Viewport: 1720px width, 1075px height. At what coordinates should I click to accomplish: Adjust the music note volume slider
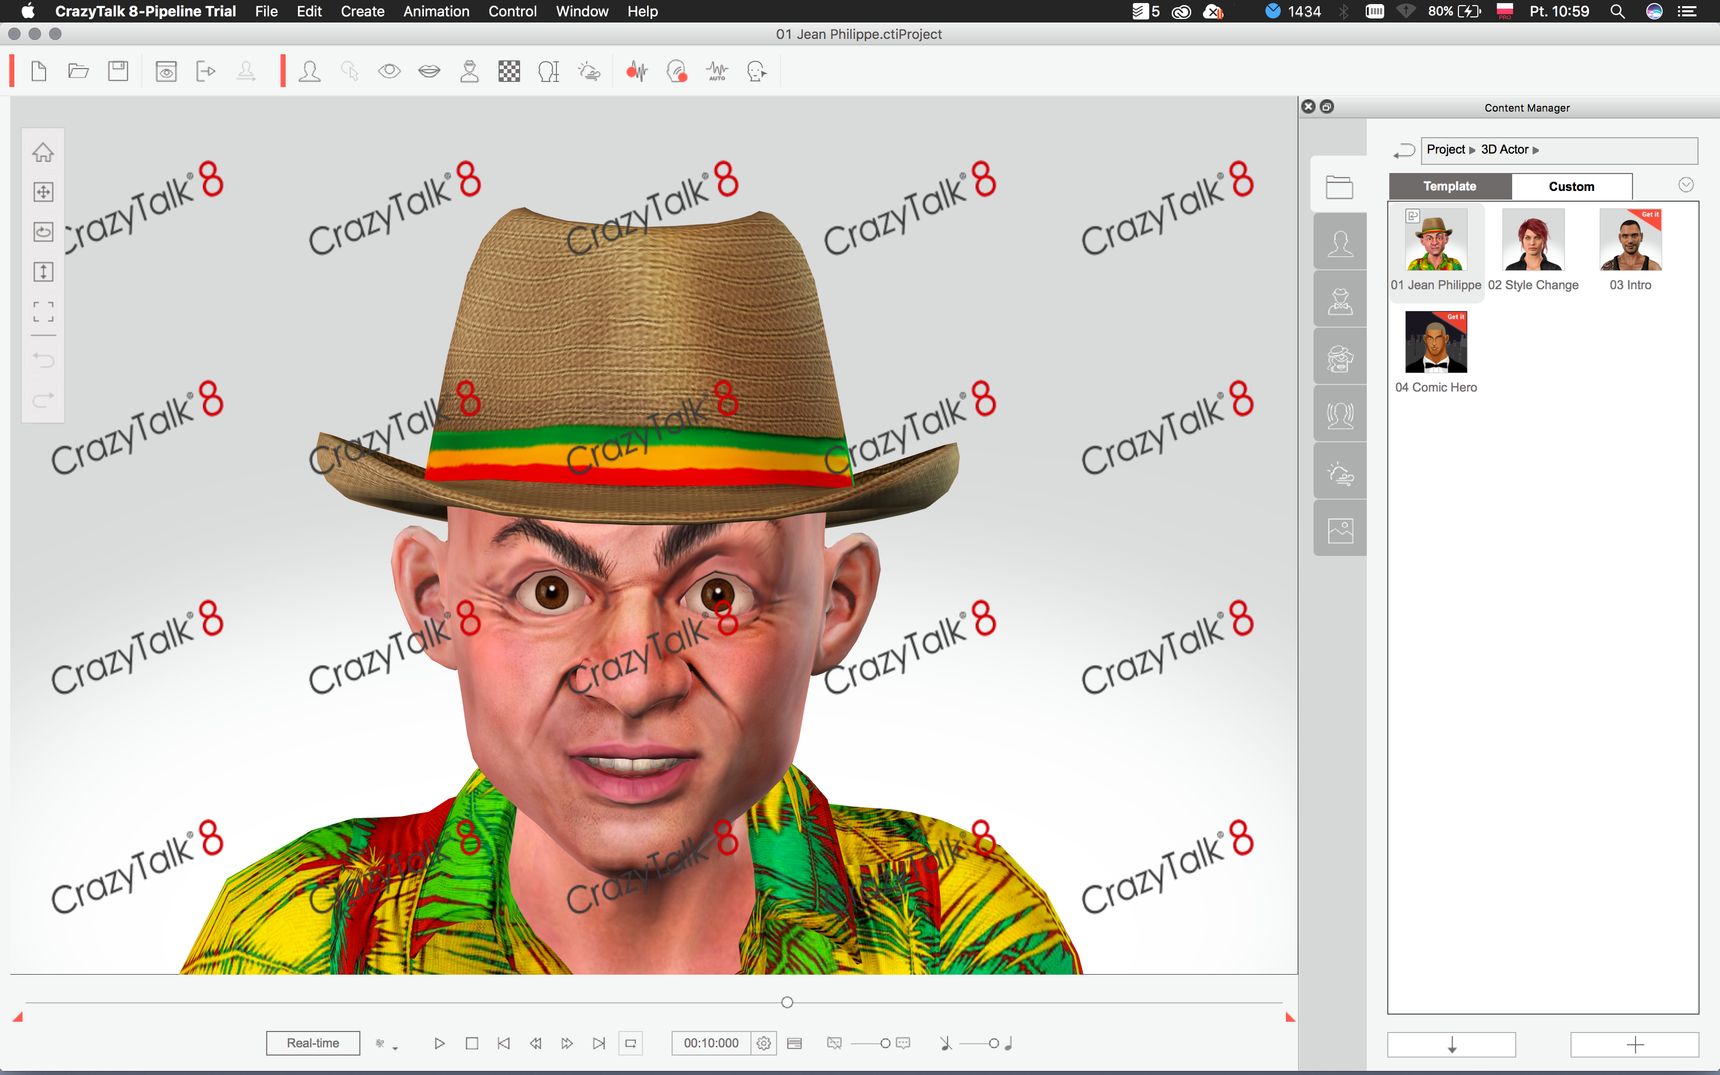(993, 1043)
